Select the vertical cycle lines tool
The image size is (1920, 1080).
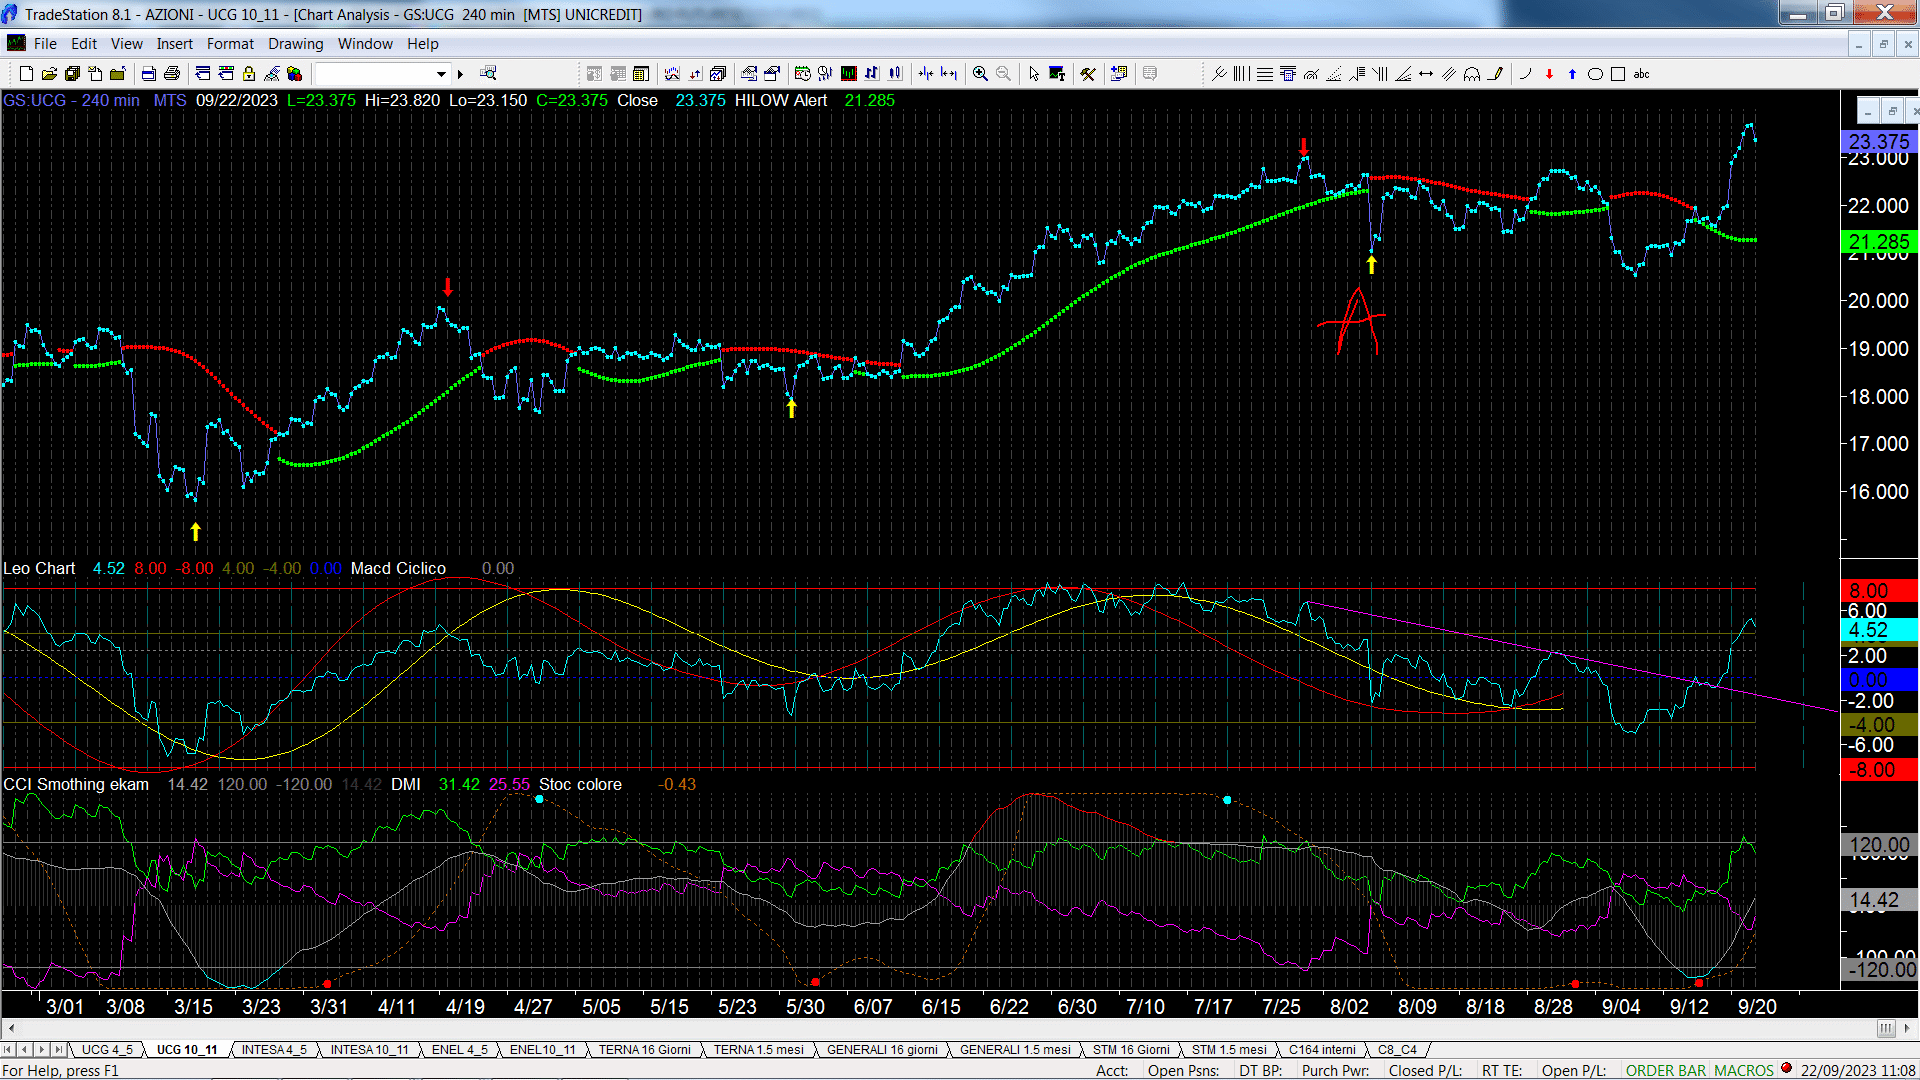(x=1241, y=74)
